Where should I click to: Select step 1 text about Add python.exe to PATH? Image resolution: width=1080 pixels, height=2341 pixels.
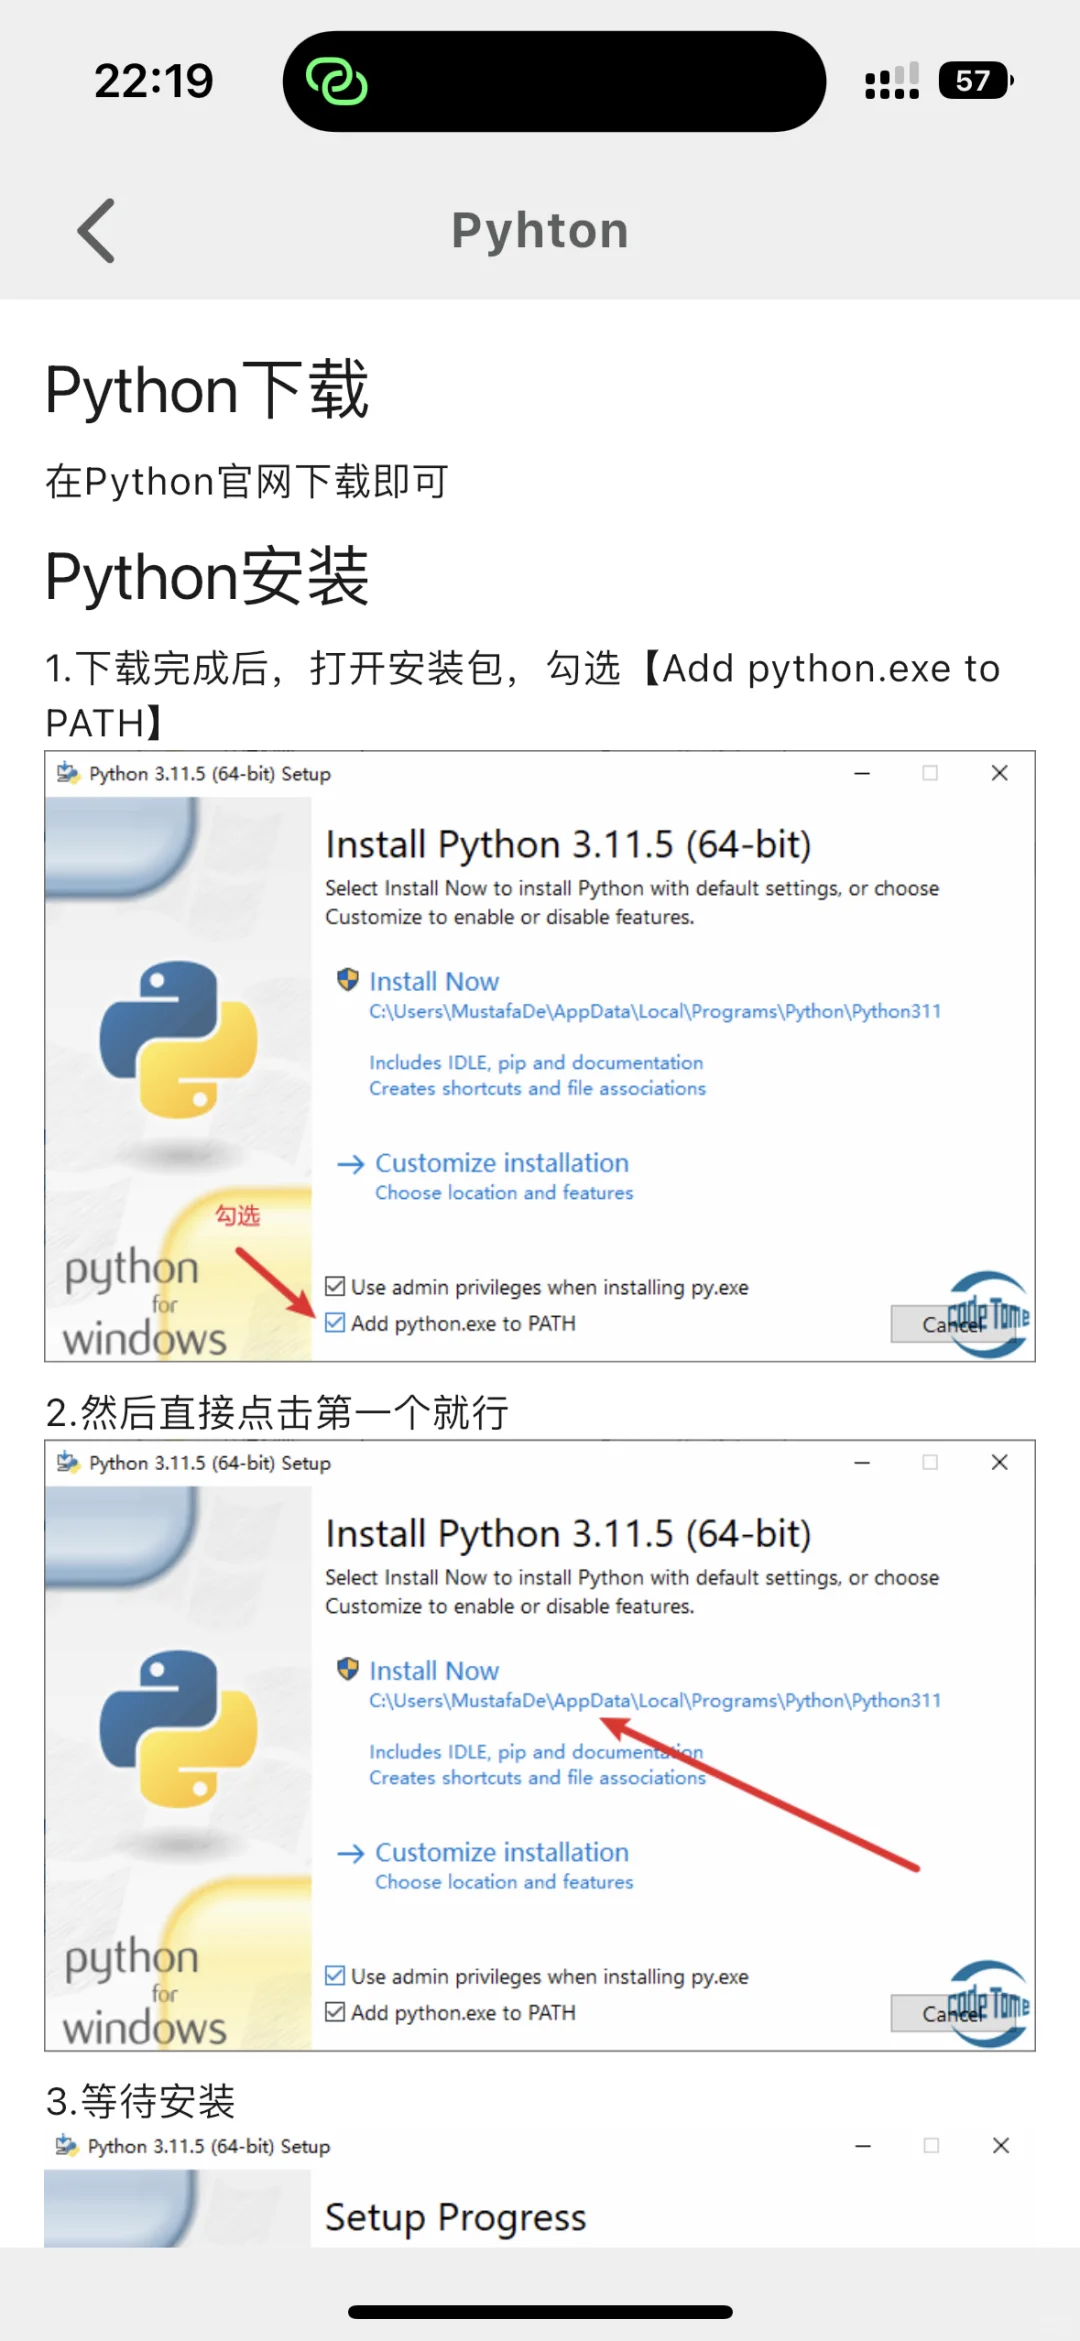pos(523,695)
